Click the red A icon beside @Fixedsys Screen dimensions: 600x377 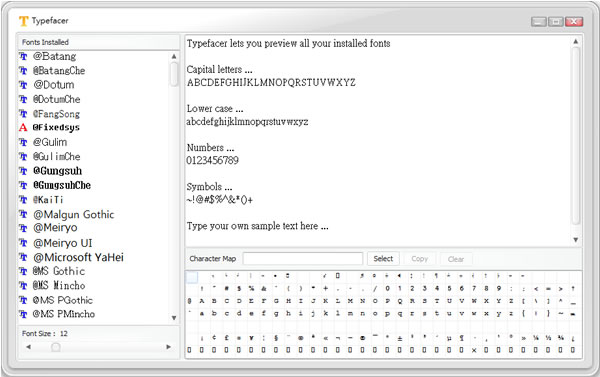(x=23, y=127)
